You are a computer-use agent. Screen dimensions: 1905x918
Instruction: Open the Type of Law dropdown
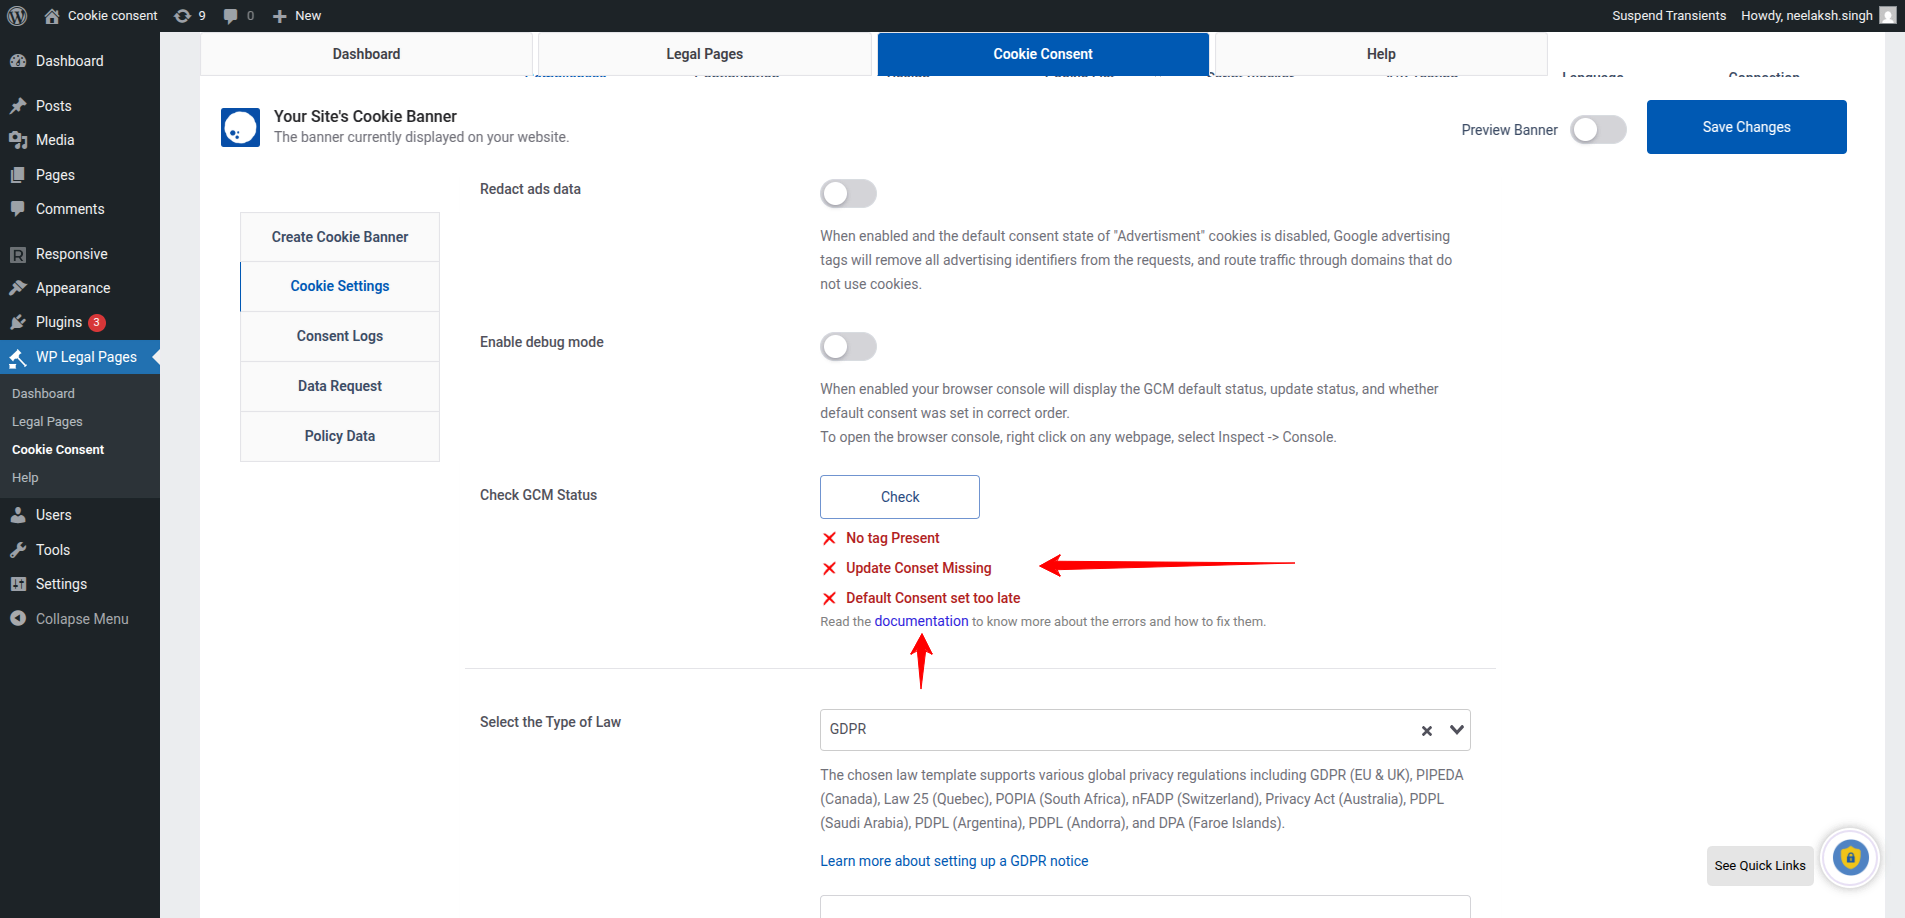1456,730
